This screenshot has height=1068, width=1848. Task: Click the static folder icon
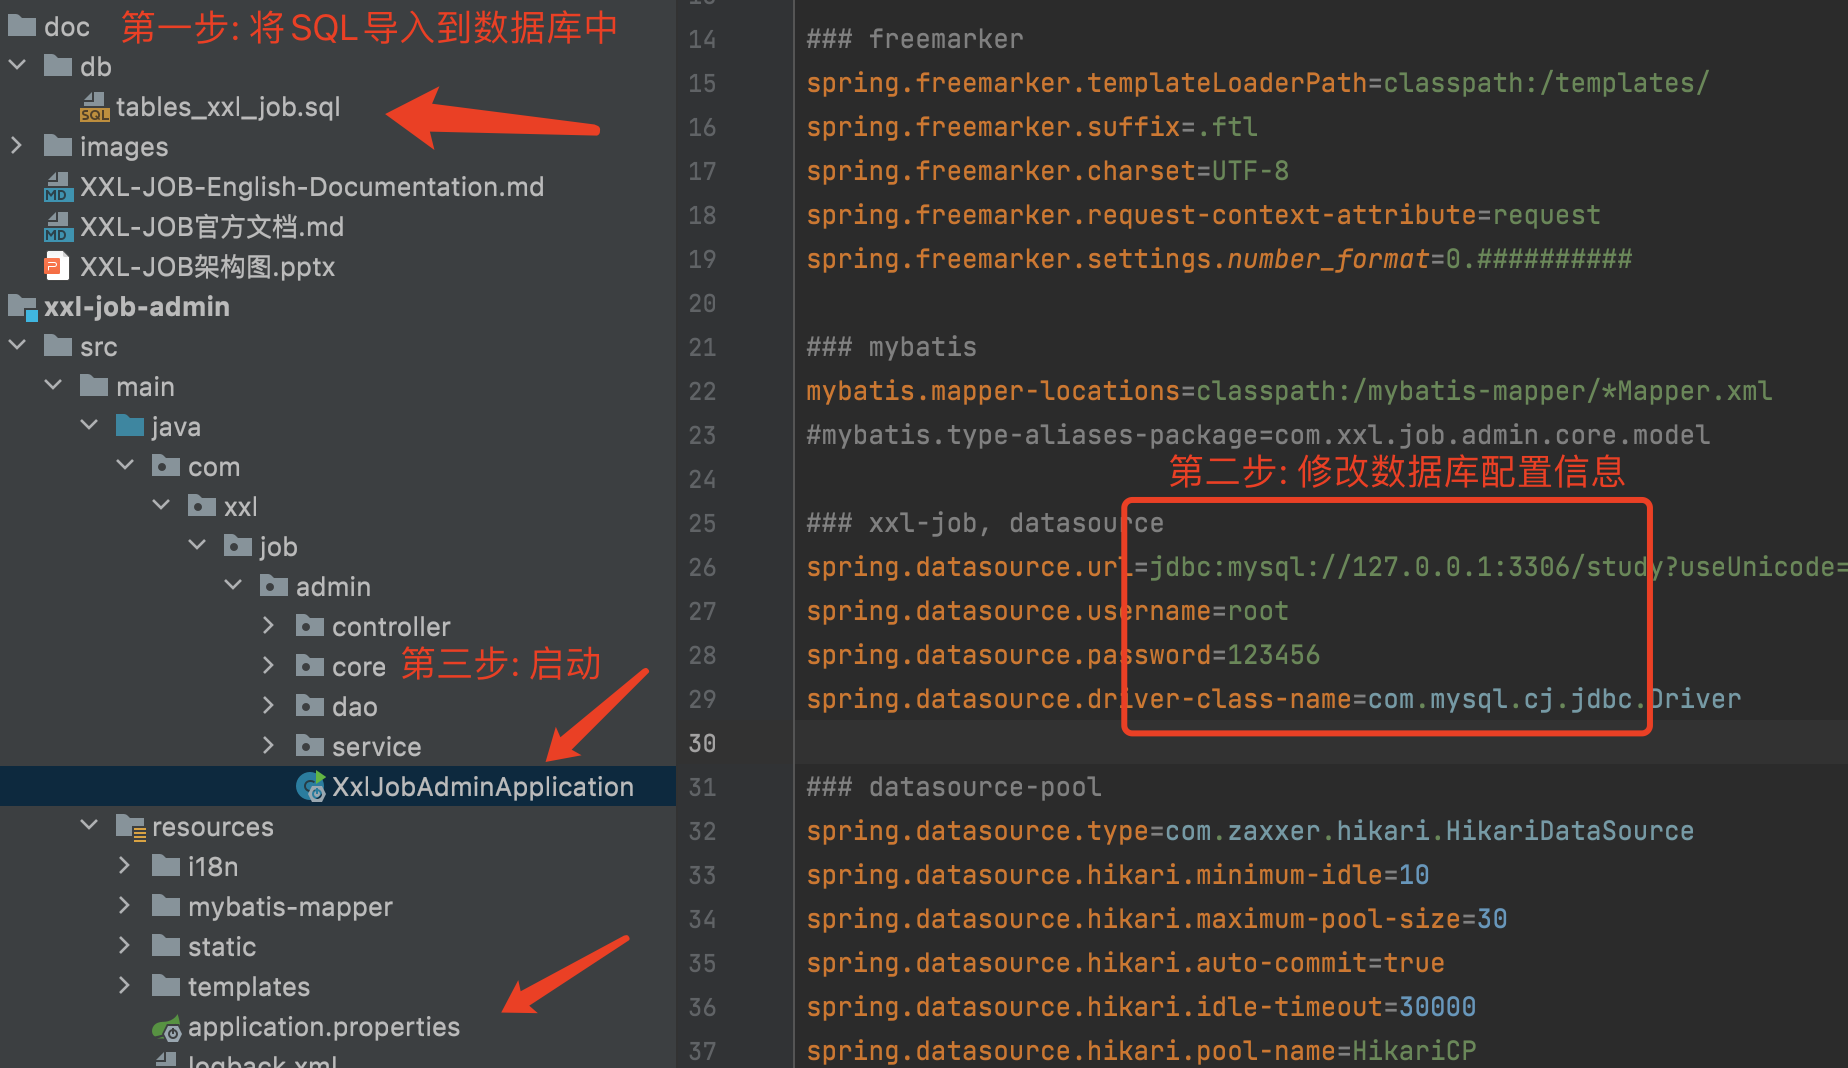pos(166,946)
